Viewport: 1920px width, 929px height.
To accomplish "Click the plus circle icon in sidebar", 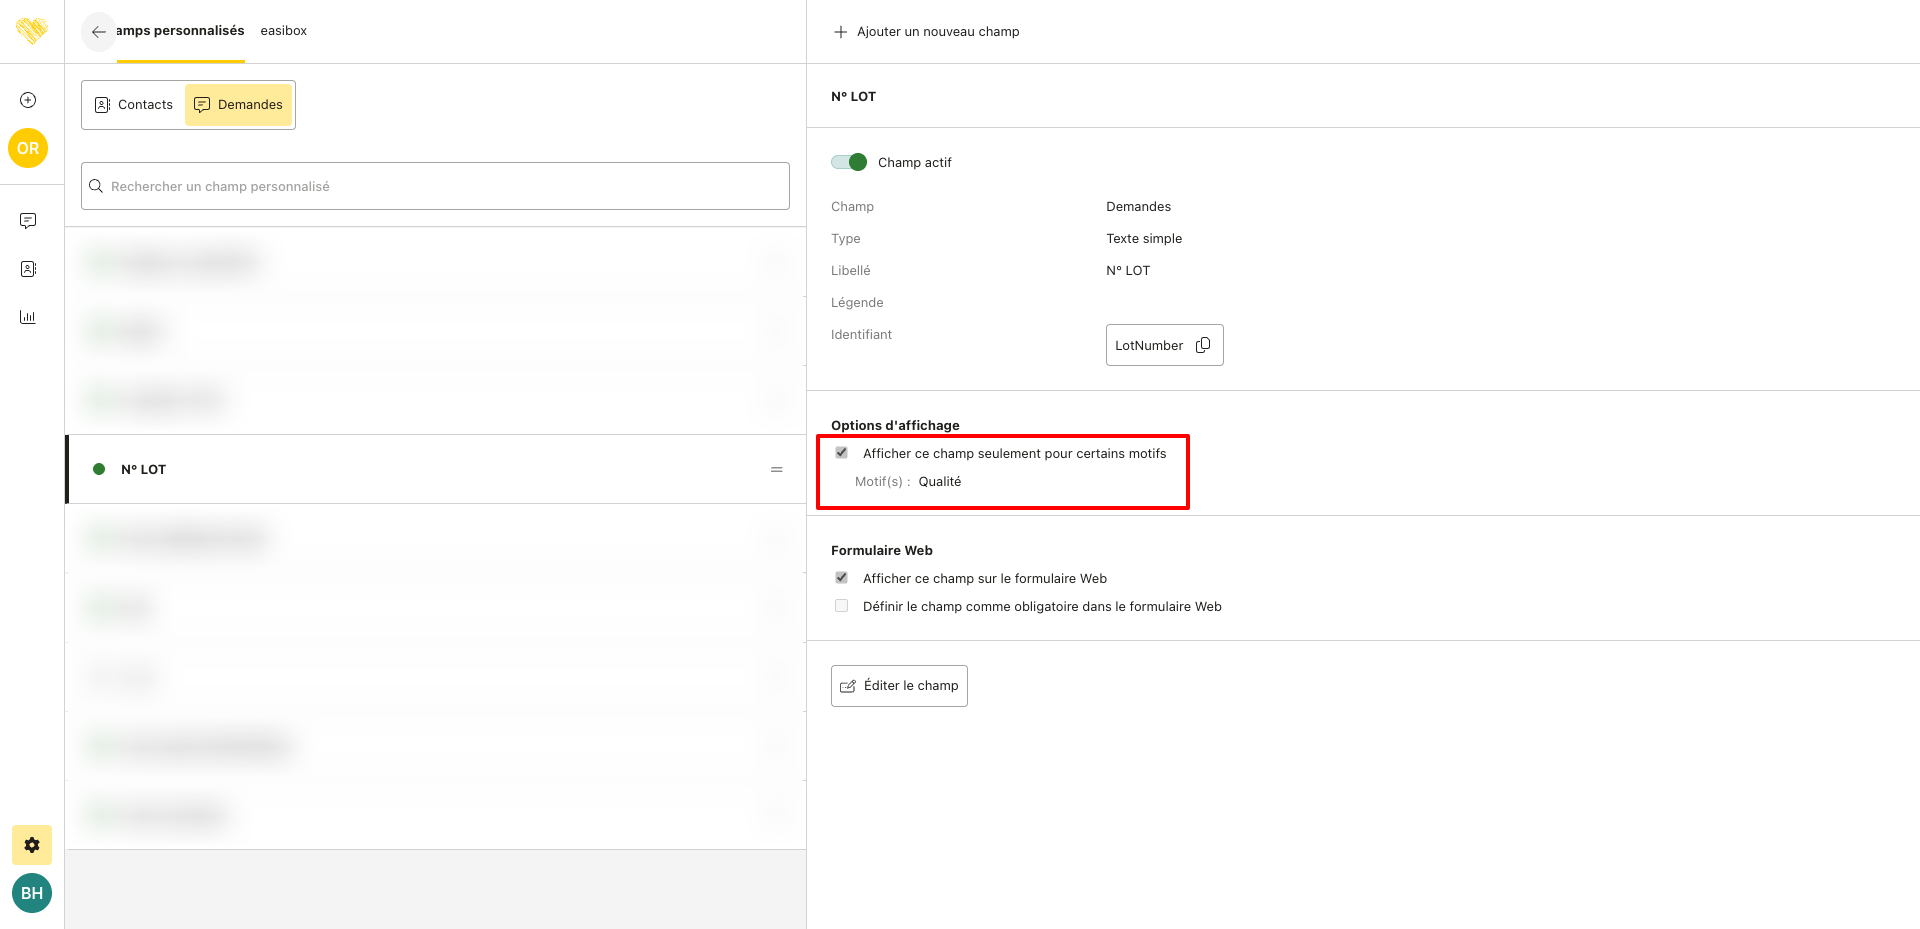I will (28, 100).
